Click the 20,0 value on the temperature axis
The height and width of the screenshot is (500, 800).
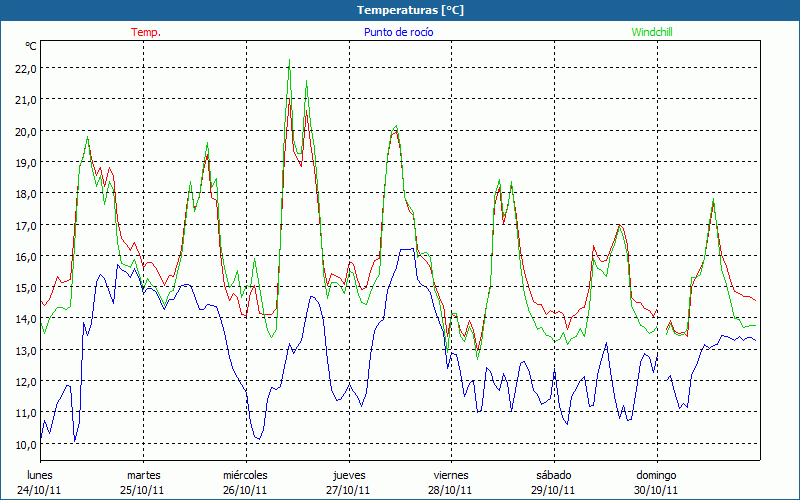tap(24, 131)
